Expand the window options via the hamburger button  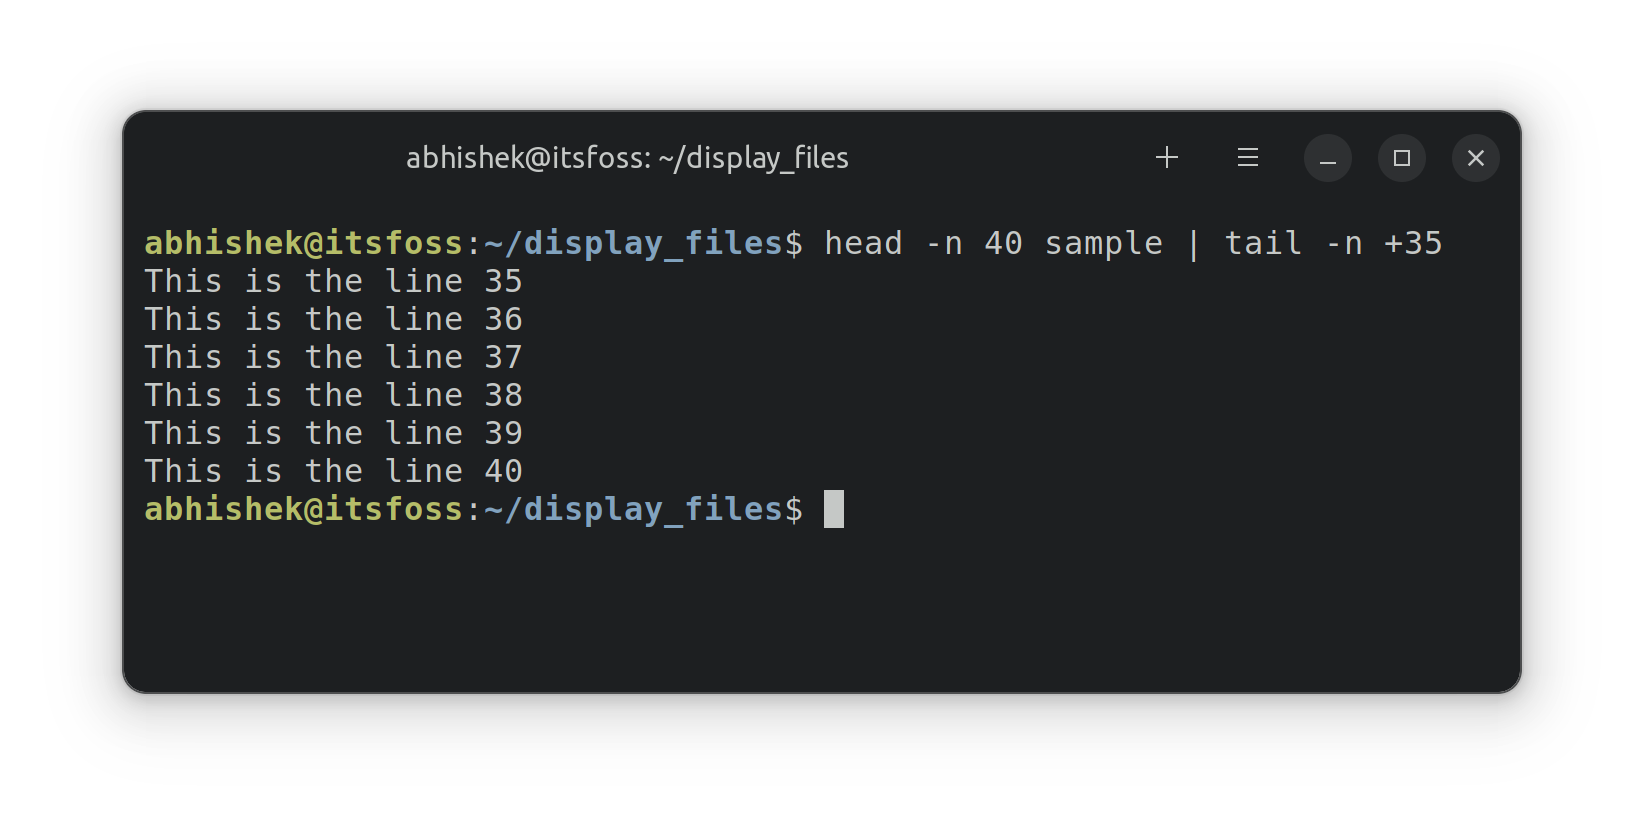(x=1247, y=157)
